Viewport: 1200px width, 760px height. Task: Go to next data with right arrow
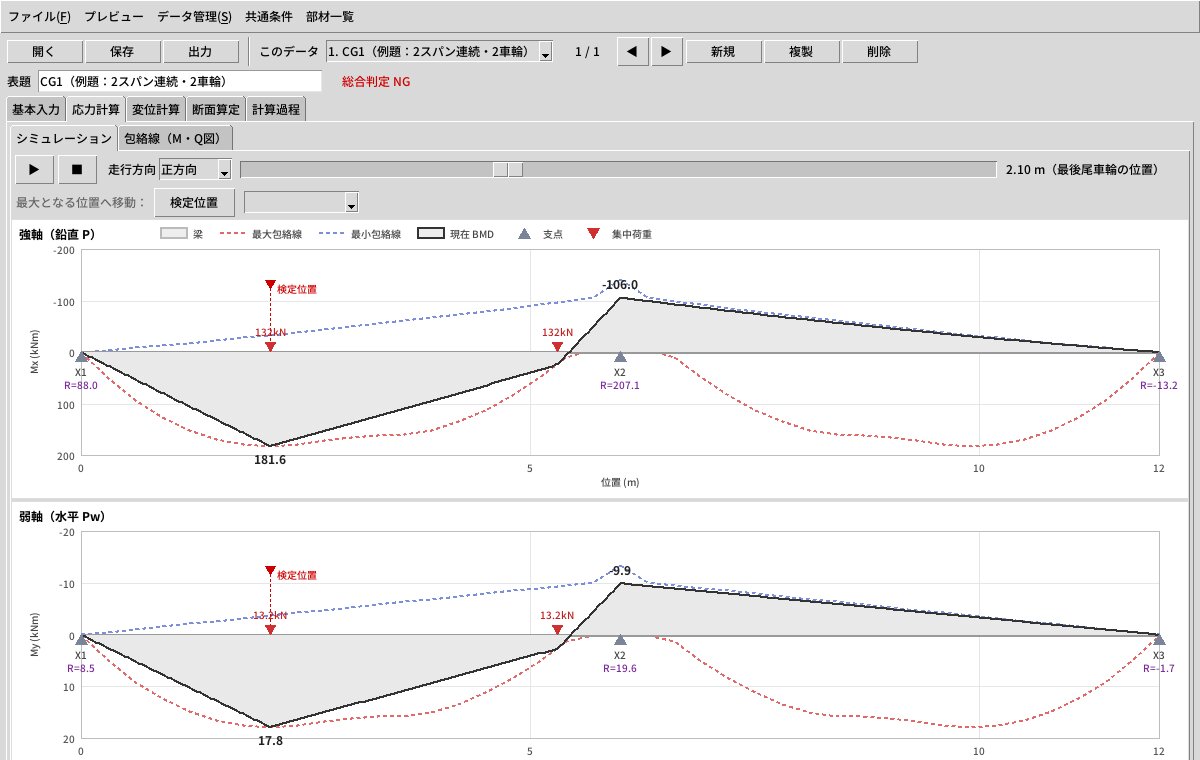tap(667, 52)
